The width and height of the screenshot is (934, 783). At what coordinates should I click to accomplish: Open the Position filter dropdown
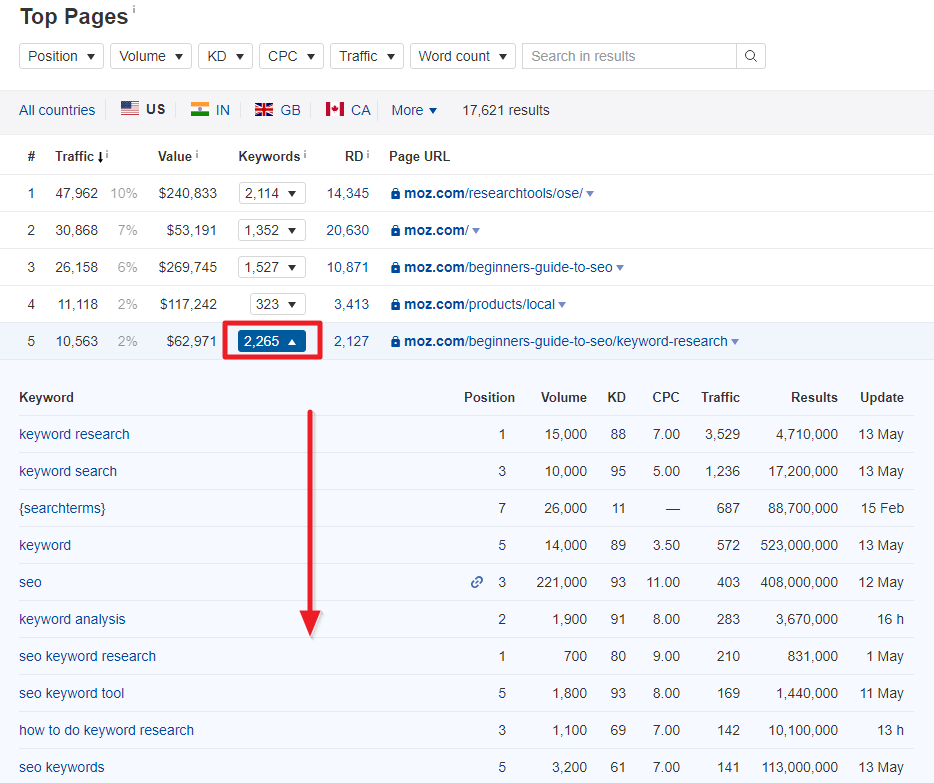coord(61,56)
